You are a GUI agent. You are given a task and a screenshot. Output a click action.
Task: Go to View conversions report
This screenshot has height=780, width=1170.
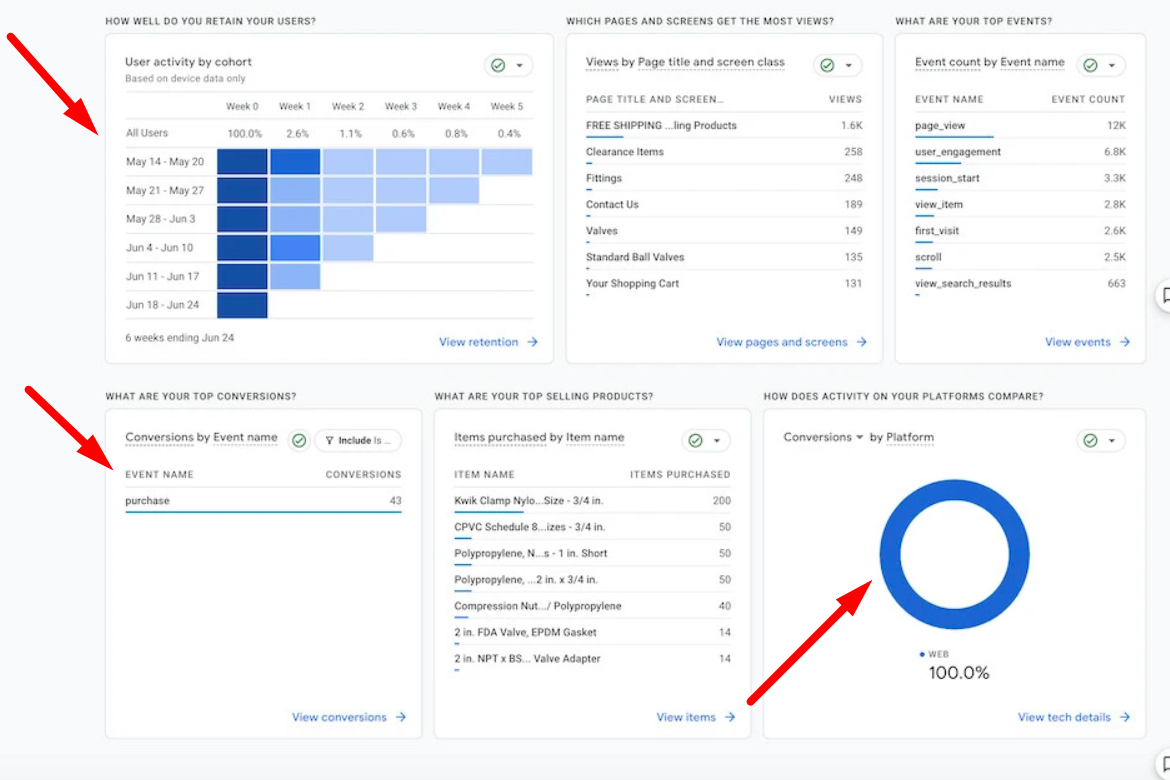click(x=339, y=717)
